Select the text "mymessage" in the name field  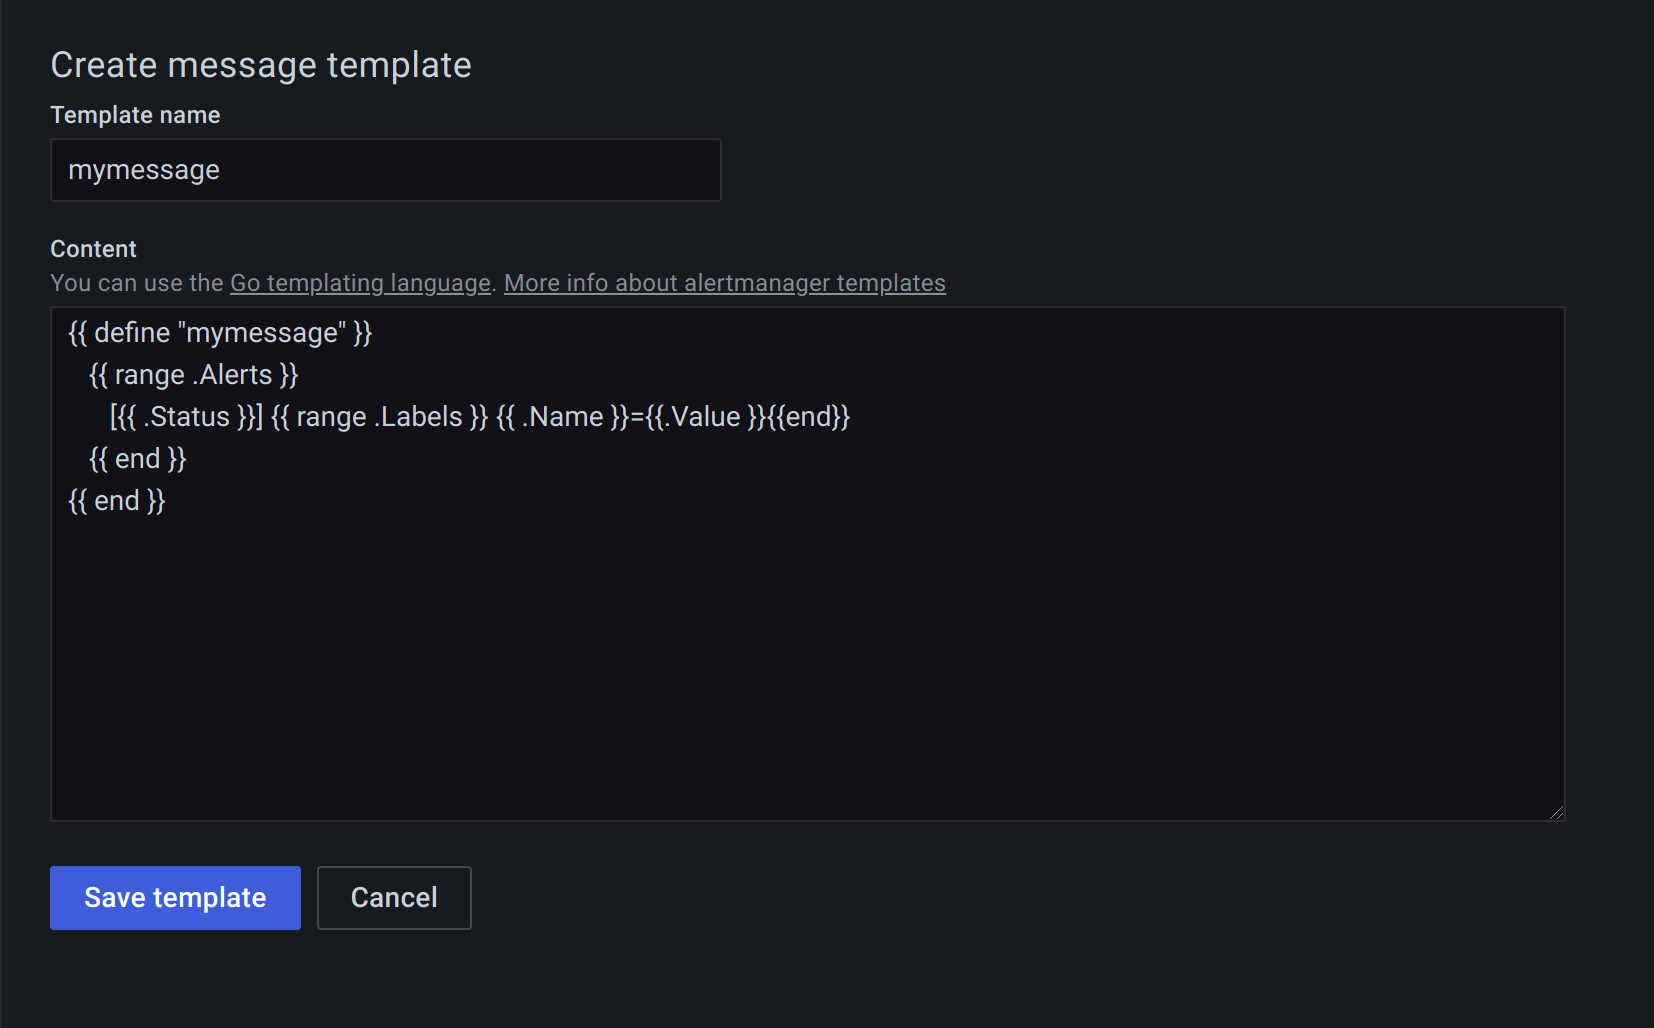(x=143, y=170)
